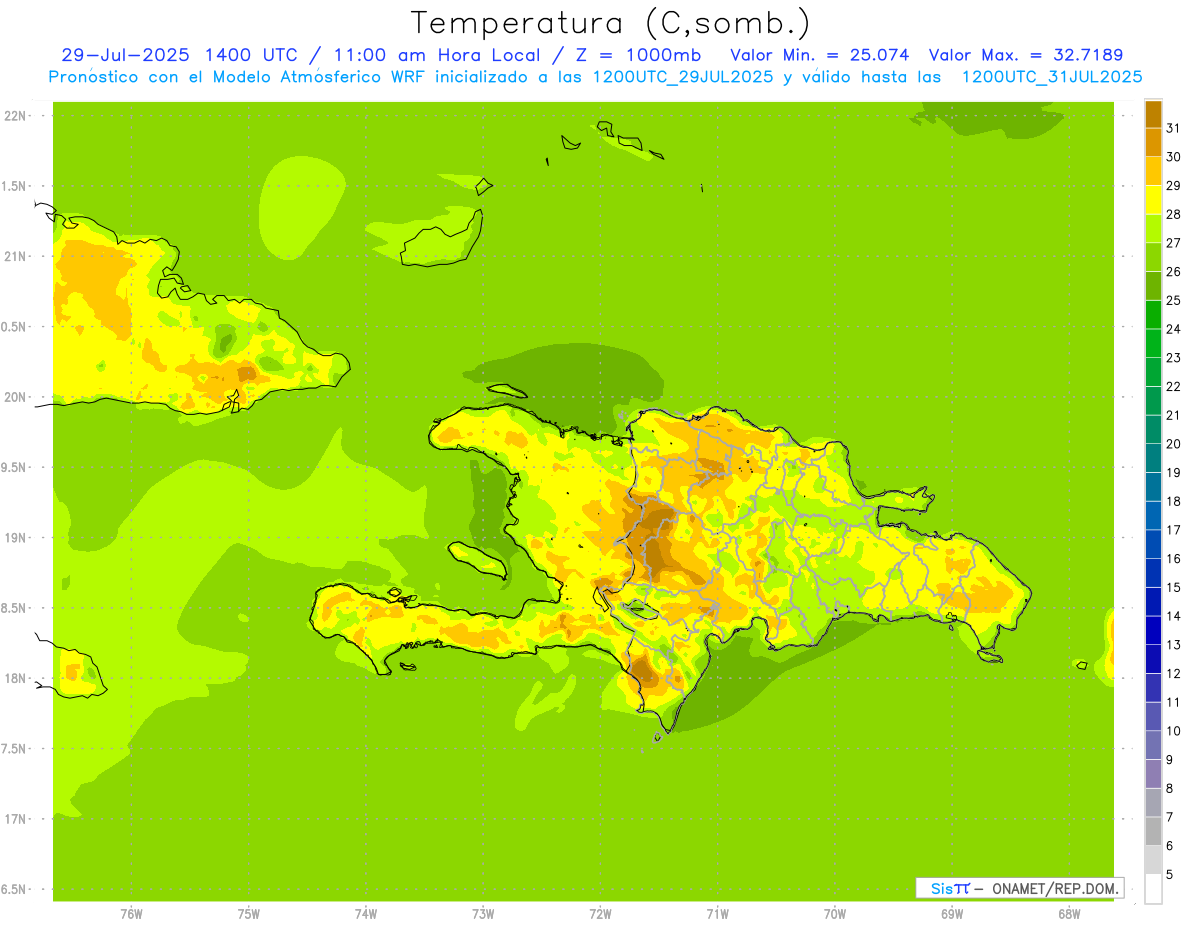Click the longitude axis label "74W"
1200x927 pixels.
click(366, 914)
